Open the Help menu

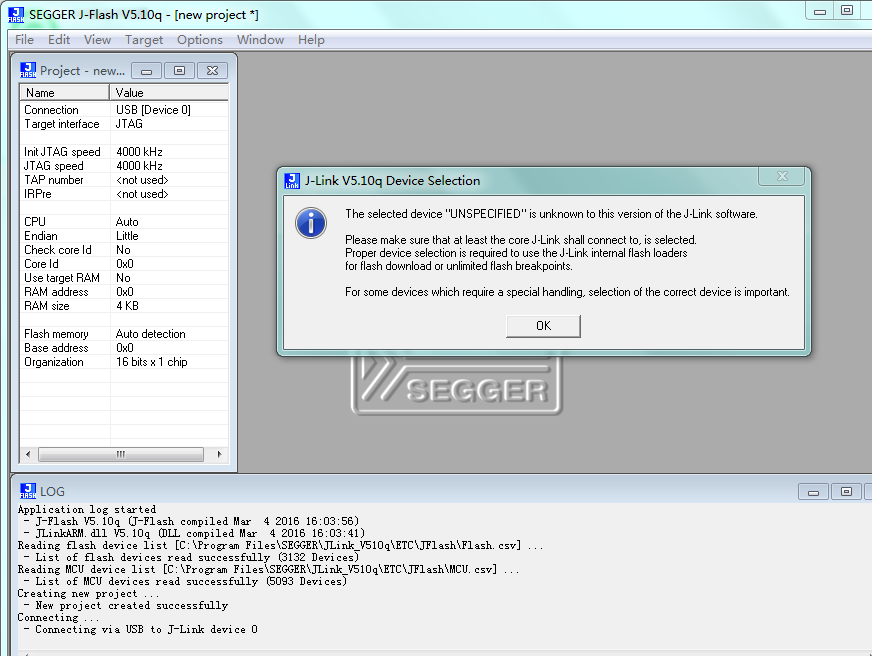tap(311, 40)
